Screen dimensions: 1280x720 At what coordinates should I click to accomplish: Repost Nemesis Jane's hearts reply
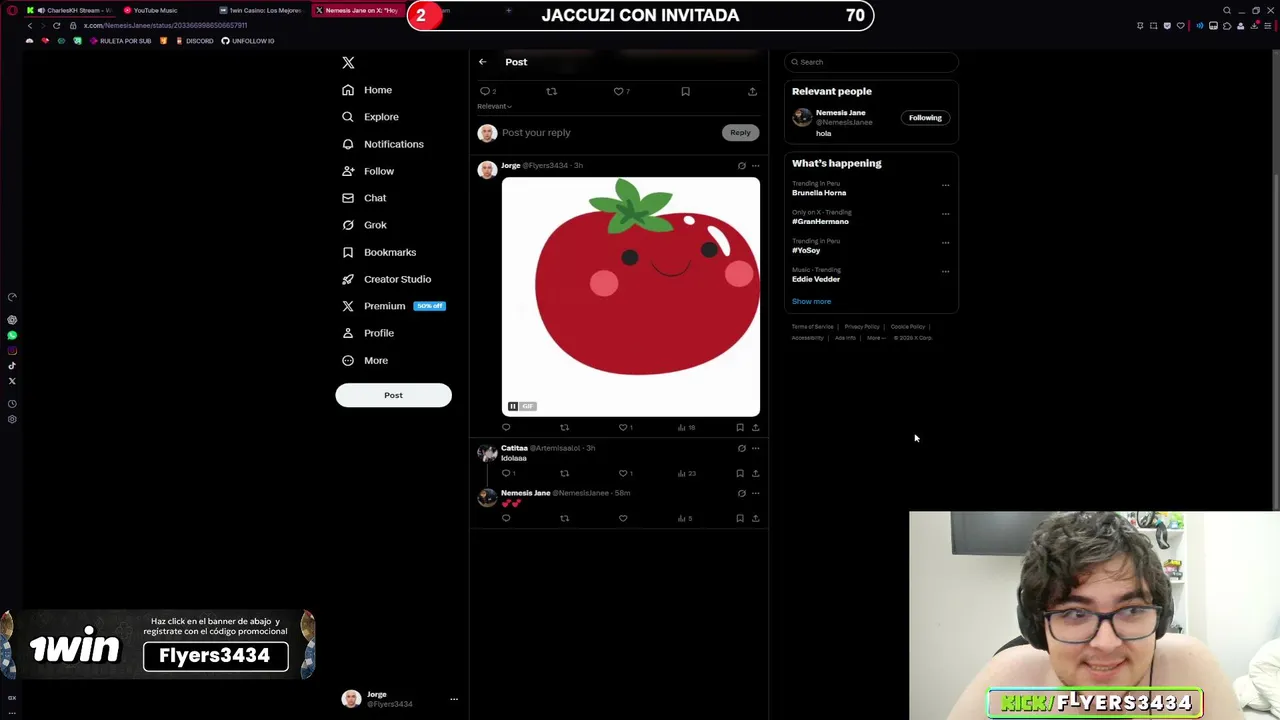564,518
